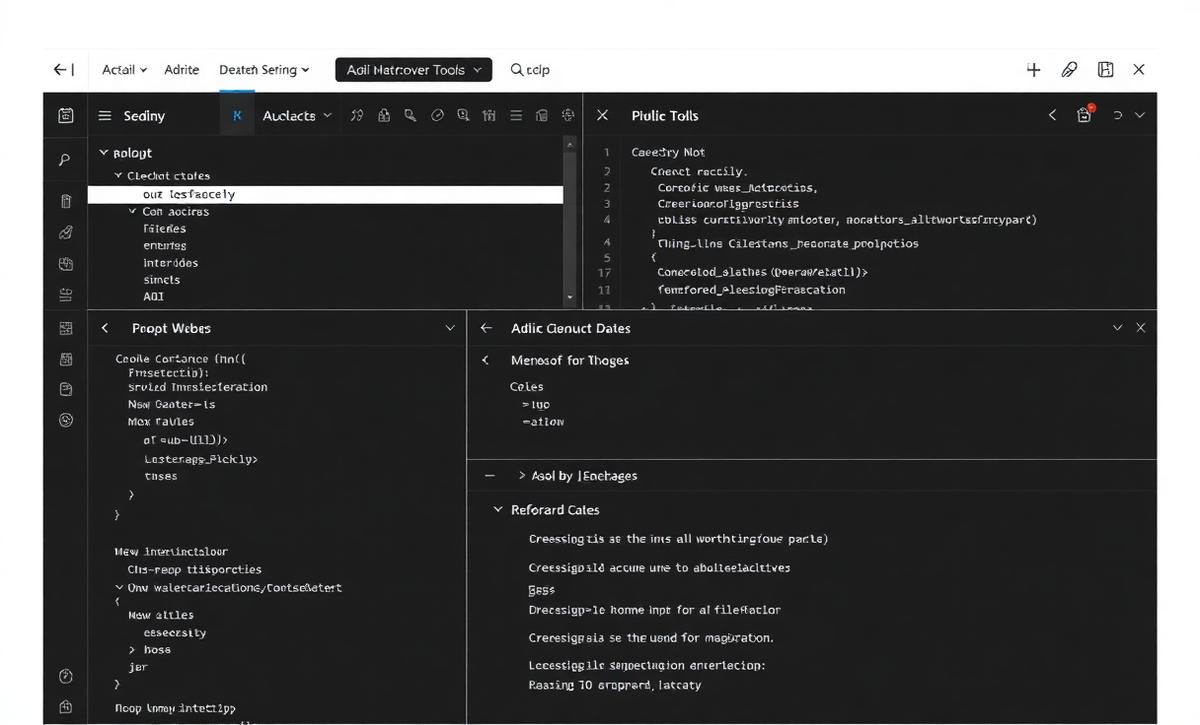
Task: Expand the Poopt Webes panel chevron
Action: [450, 328]
